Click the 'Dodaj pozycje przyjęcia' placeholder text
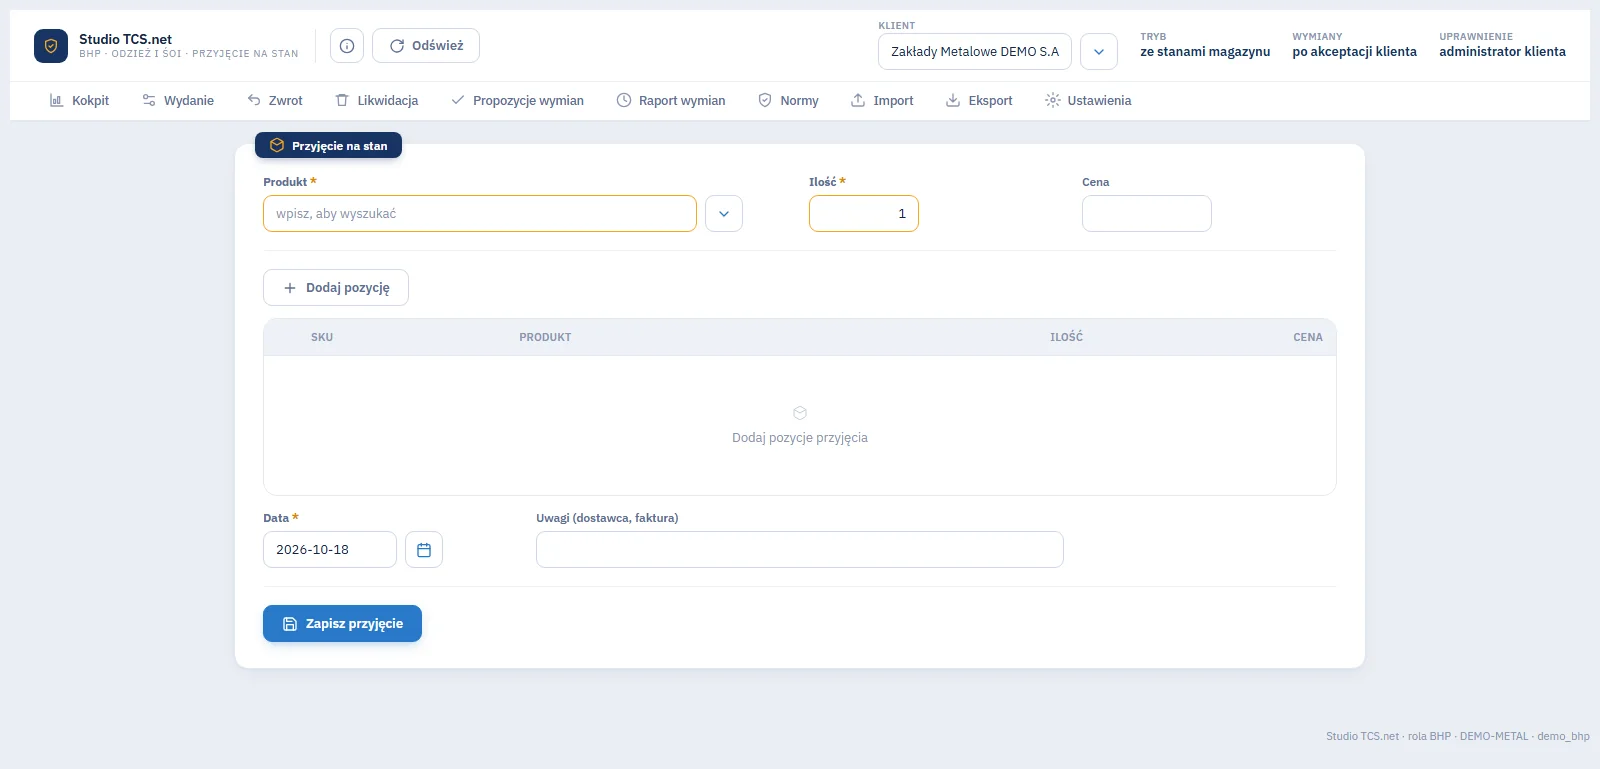1600x769 pixels. (800, 438)
